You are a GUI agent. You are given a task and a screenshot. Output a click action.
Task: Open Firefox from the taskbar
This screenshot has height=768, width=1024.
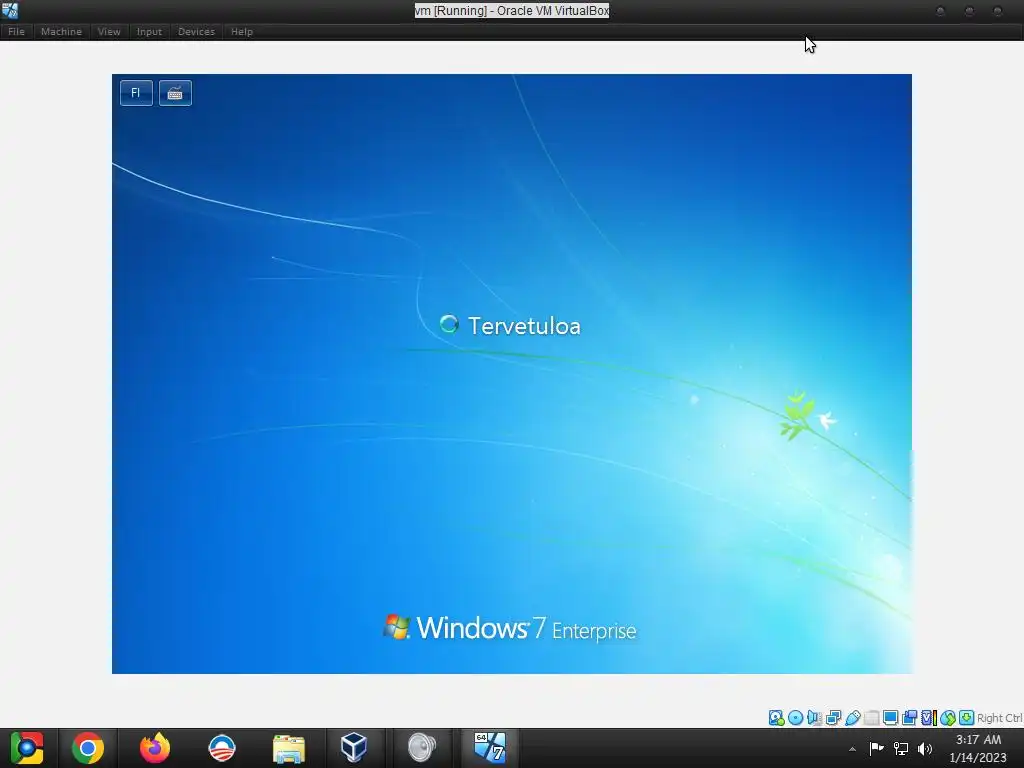tap(155, 748)
